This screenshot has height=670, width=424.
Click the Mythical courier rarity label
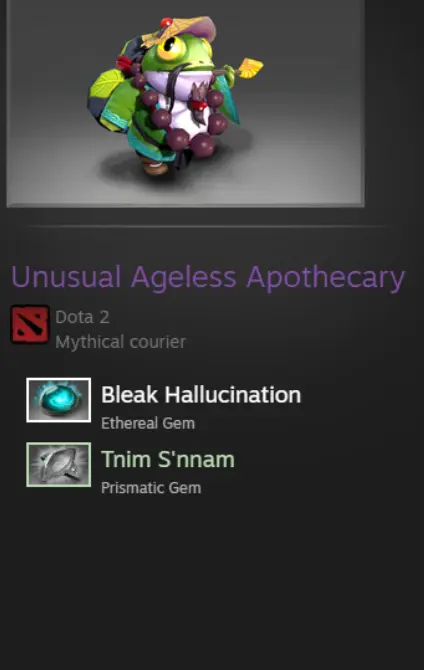[121, 342]
